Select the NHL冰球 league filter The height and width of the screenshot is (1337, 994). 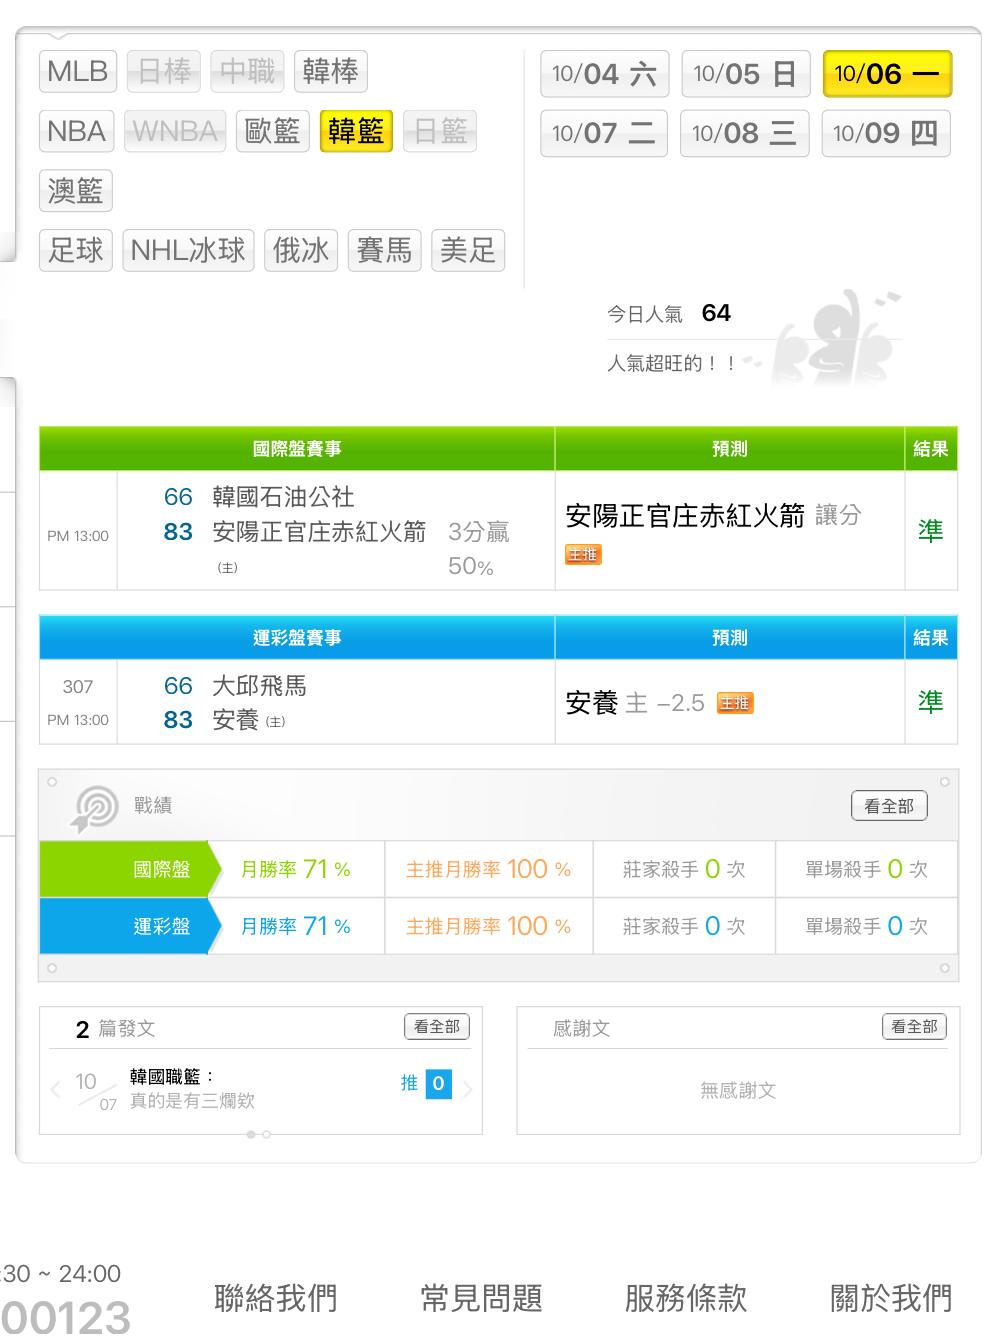coord(188,250)
